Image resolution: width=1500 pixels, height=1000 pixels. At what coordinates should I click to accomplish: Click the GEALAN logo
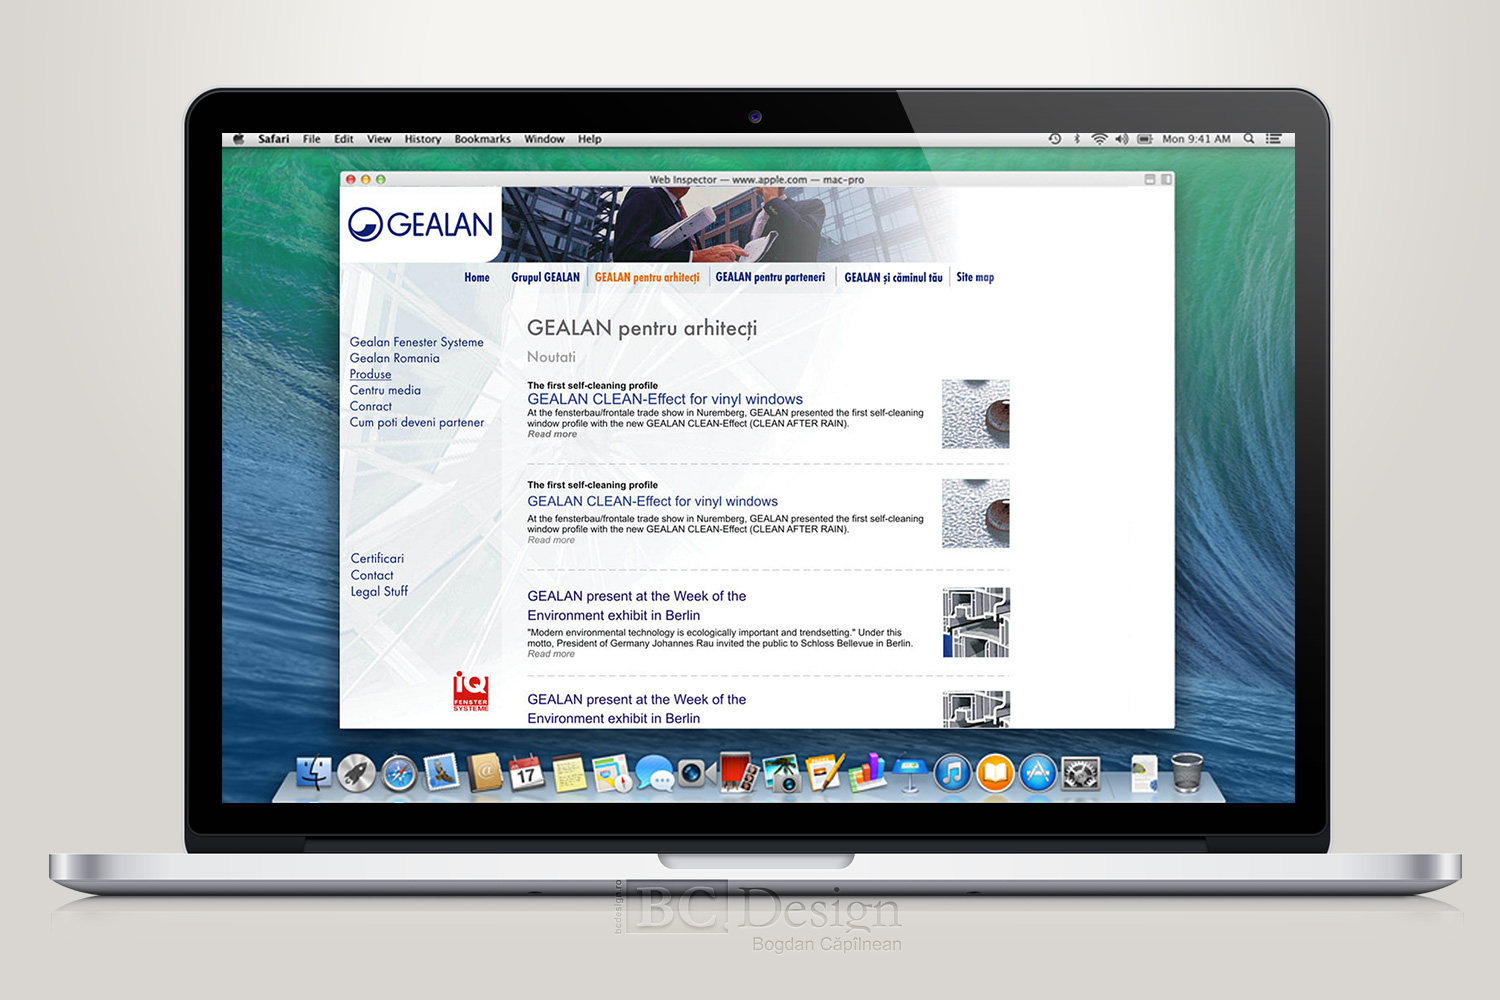(x=420, y=224)
